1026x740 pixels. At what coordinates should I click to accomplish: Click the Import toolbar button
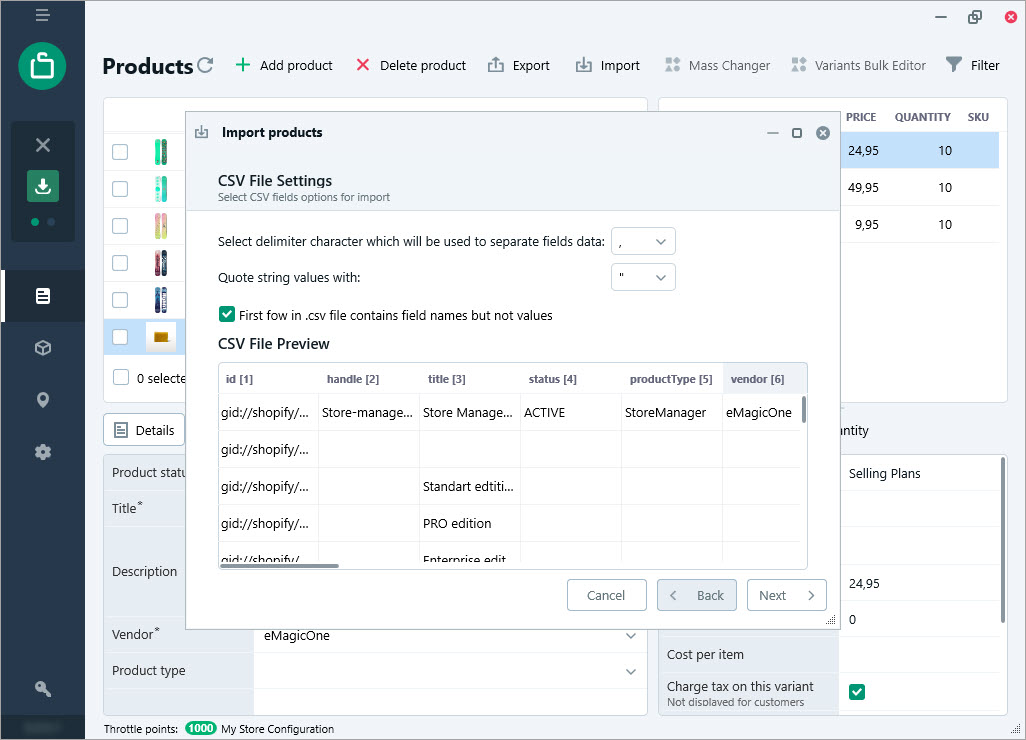[608, 65]
